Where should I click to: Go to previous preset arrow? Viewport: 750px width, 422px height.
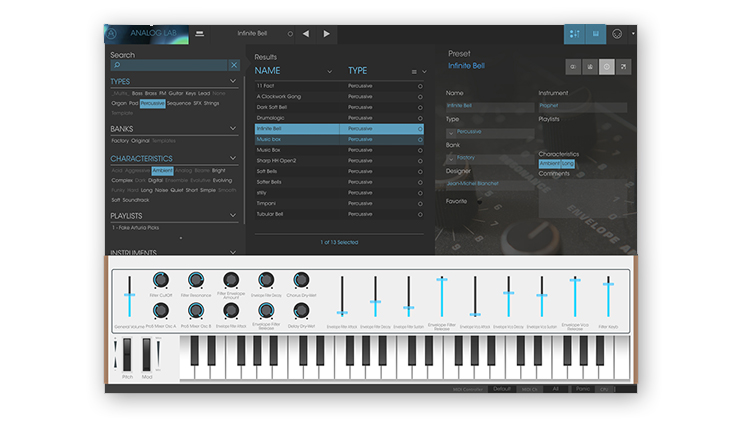306,33
